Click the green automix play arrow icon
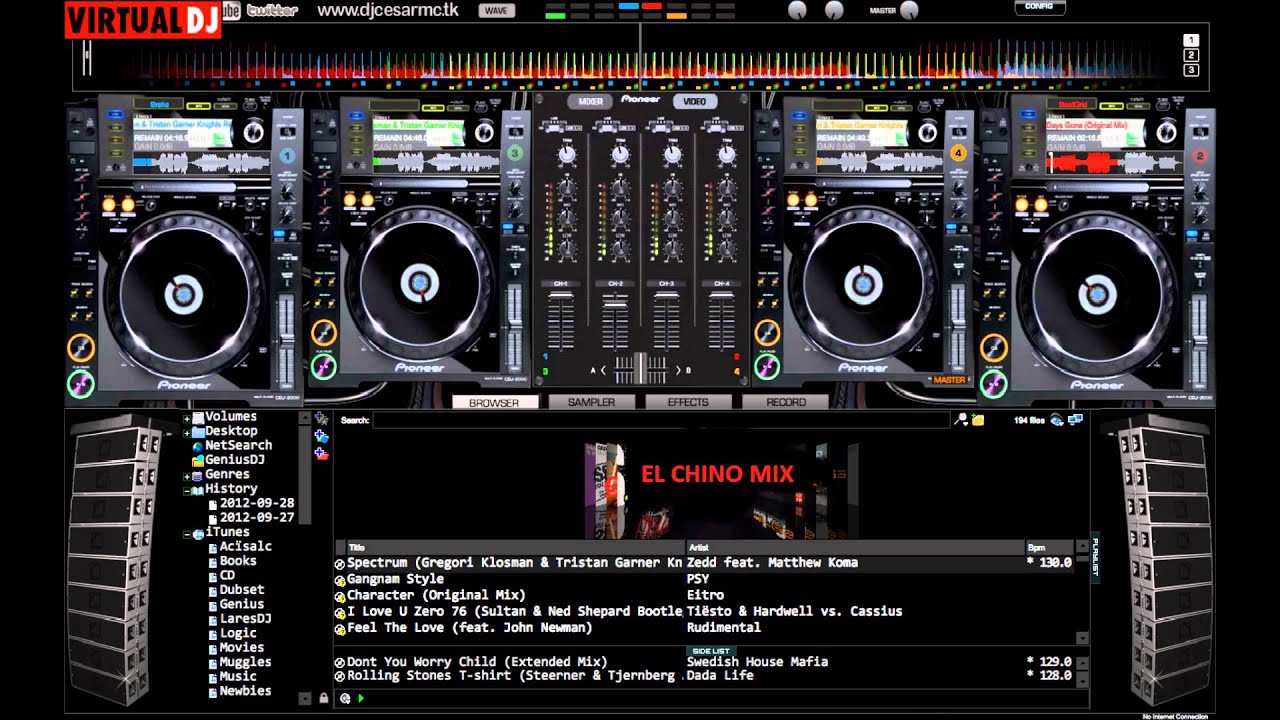Image resolution: width=1280 pixels, height=720 pixels. 360,698
